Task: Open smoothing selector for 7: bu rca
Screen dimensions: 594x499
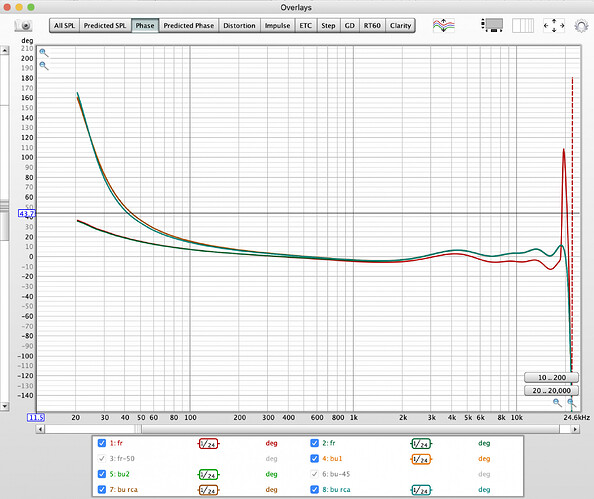Action: [x=208, y=490]
